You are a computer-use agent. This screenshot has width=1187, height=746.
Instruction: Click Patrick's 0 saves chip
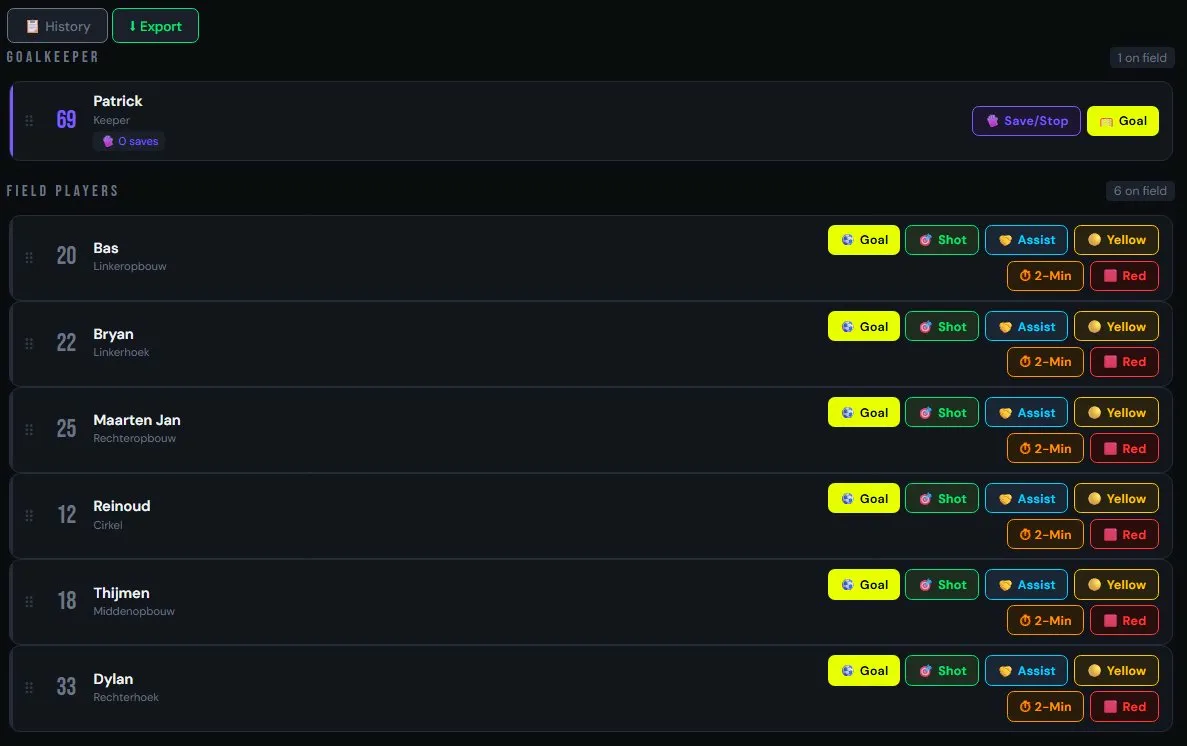pyautogui.click(x=128, y=141)
